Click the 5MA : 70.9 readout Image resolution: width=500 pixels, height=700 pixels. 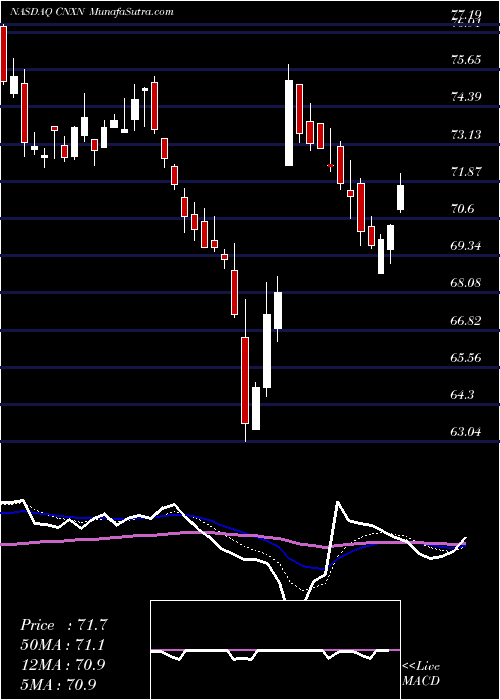click(58, 684)
